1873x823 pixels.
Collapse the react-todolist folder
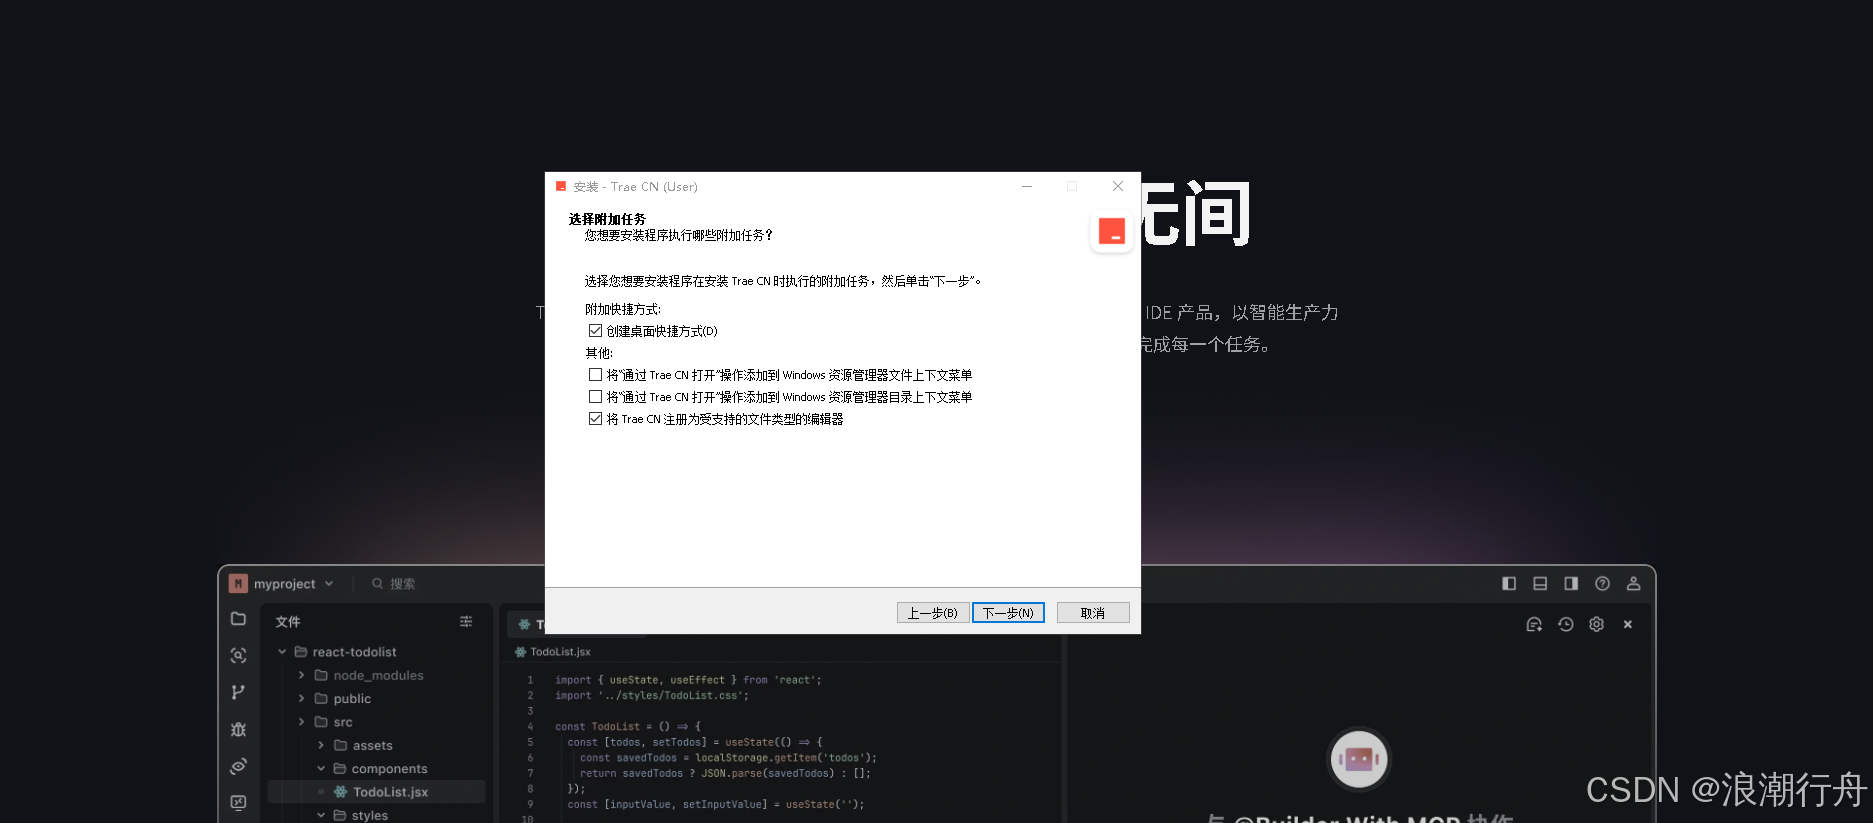coord(282,652)
